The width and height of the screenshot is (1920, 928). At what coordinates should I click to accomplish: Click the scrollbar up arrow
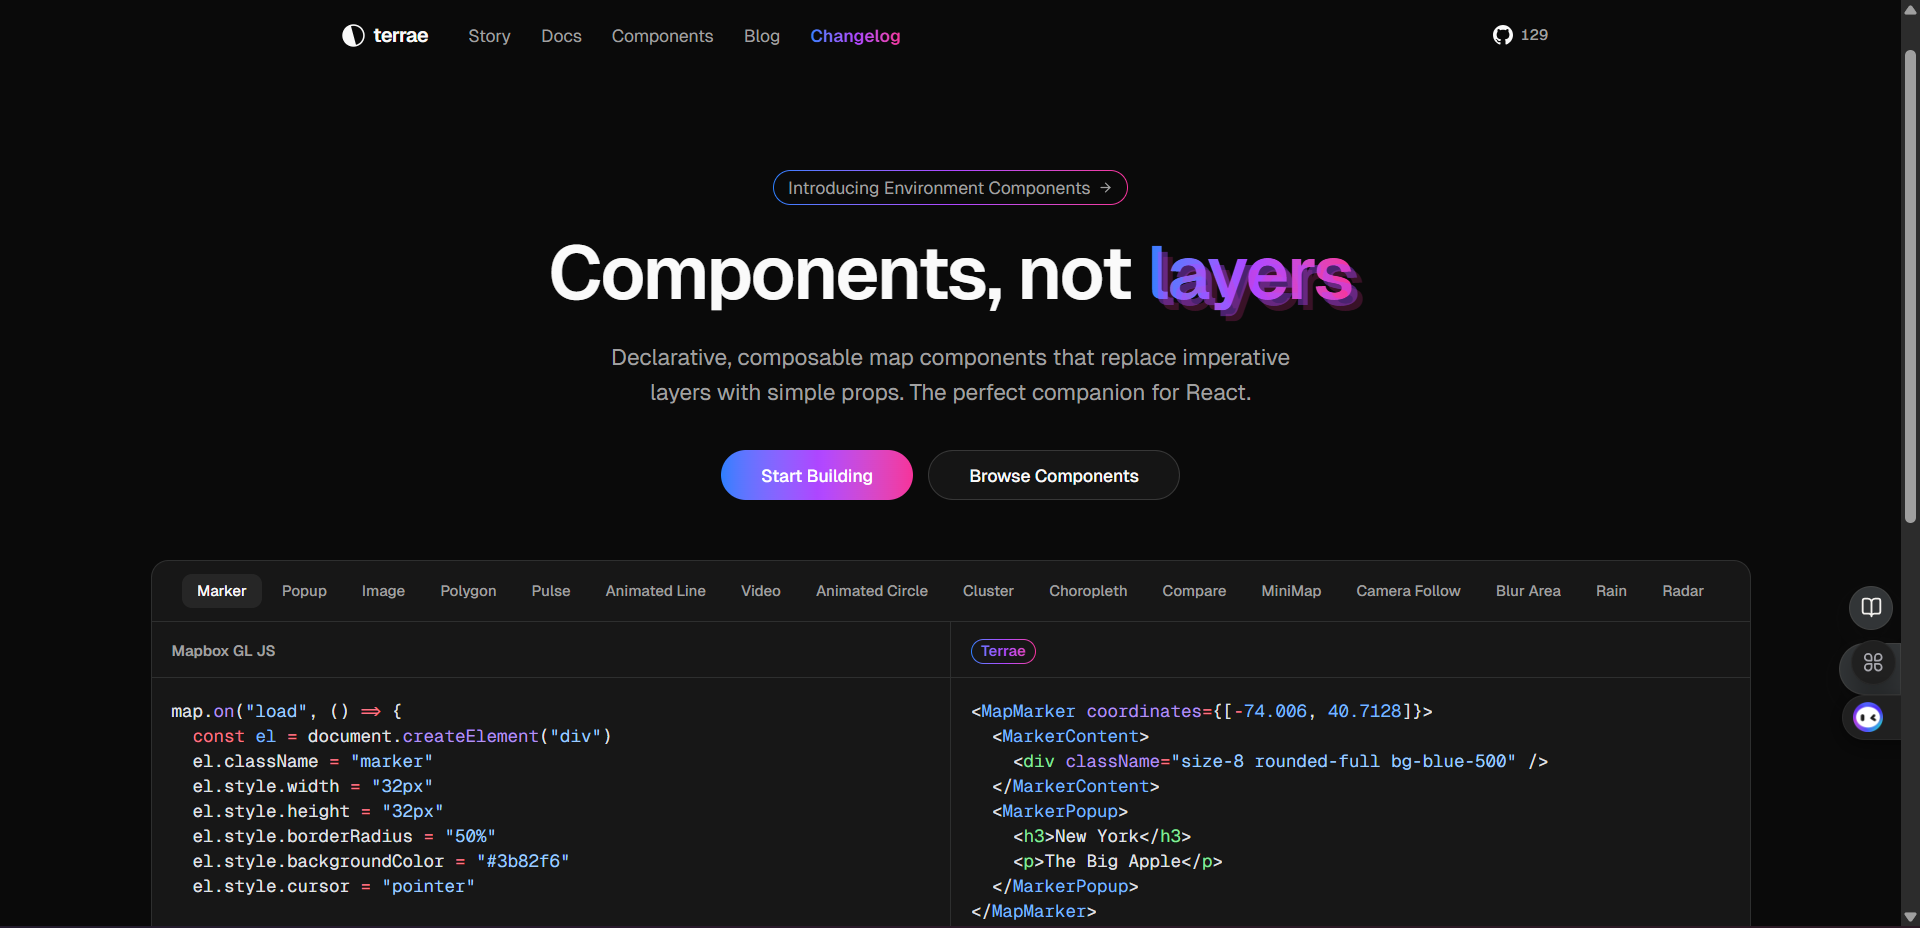pyautogui.click(x=1910, y=9)
